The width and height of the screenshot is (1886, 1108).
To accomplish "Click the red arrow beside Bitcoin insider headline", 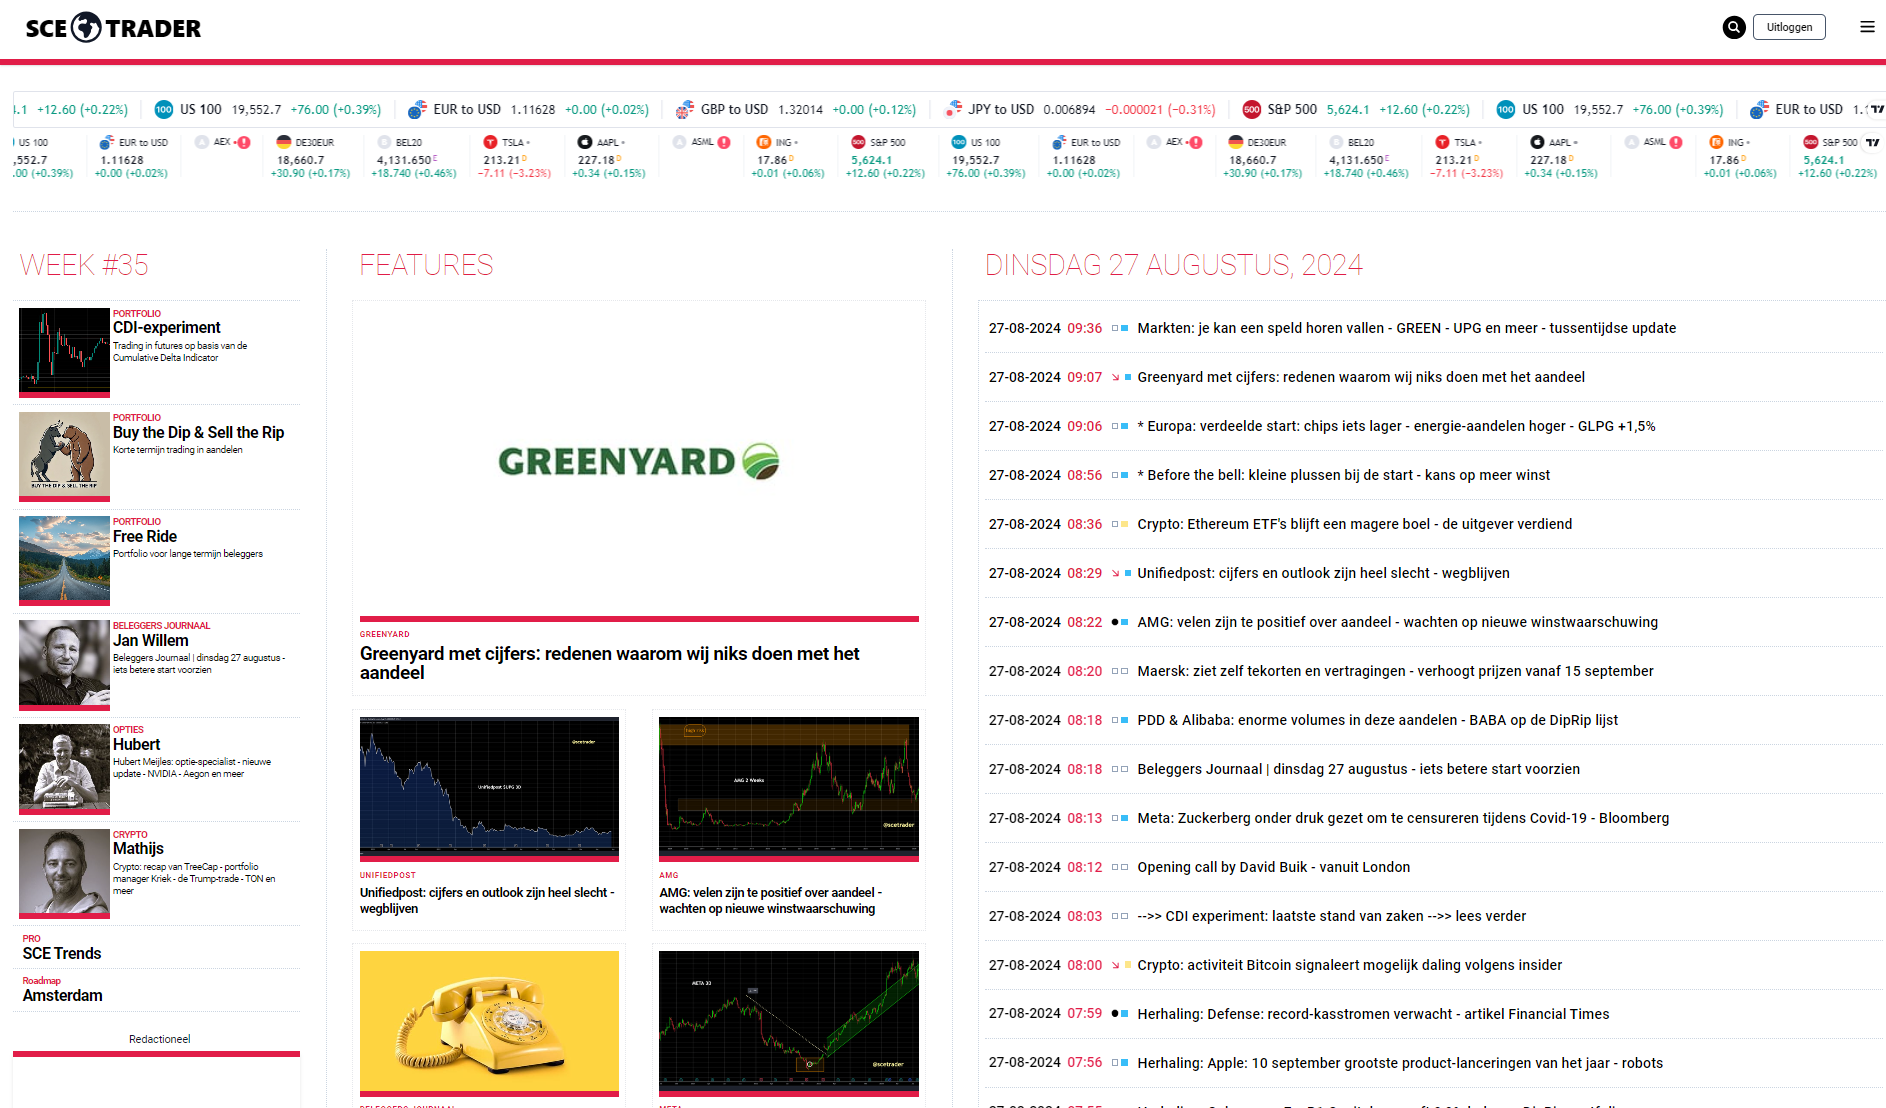I will [x=1115, y=966].
